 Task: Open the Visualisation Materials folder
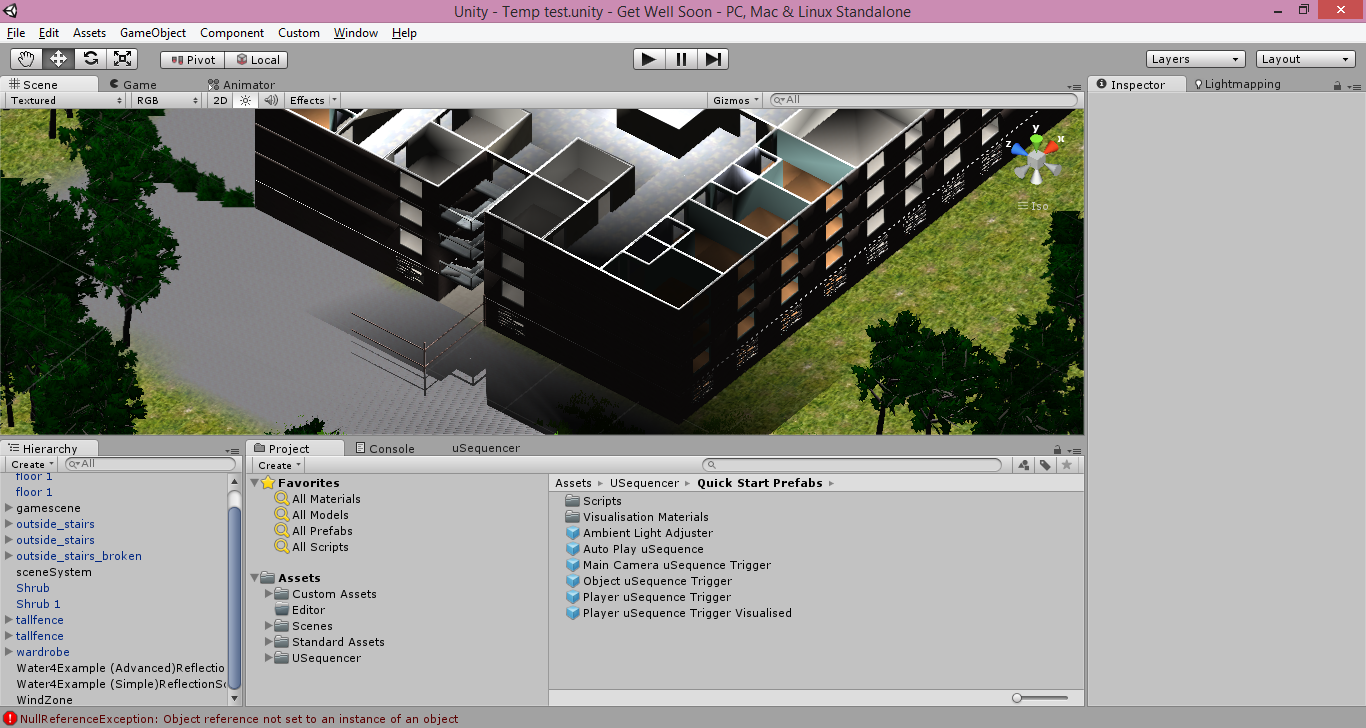coord(646,517)
